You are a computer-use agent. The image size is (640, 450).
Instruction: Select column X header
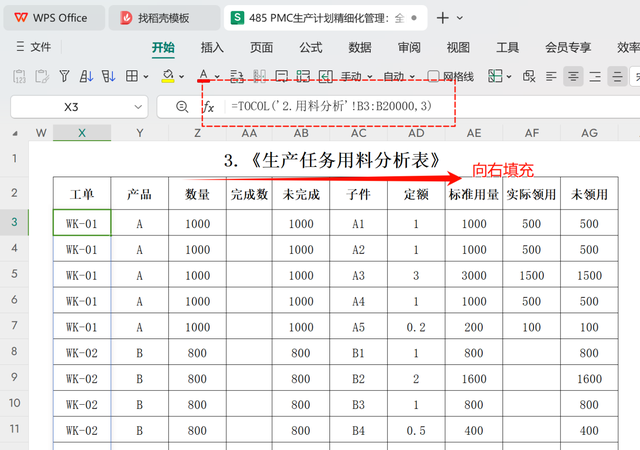click(x=82, y=133)
